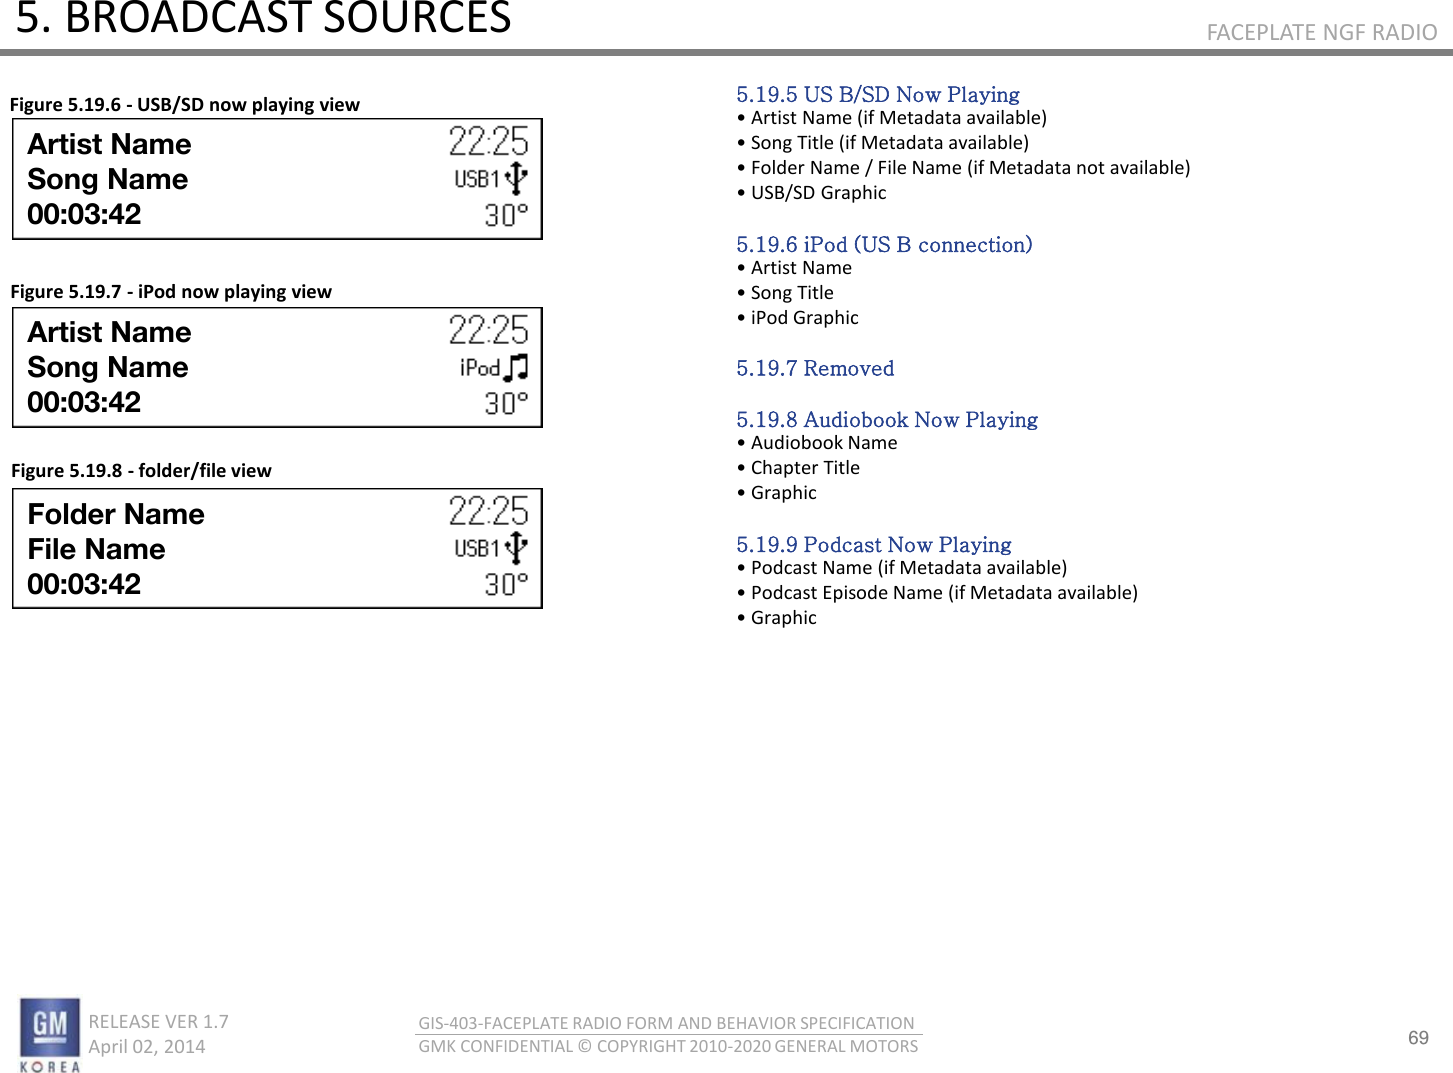
Task: Select the Folder Name text in Figure 5.19.8
Action: [x=114, y=513]
